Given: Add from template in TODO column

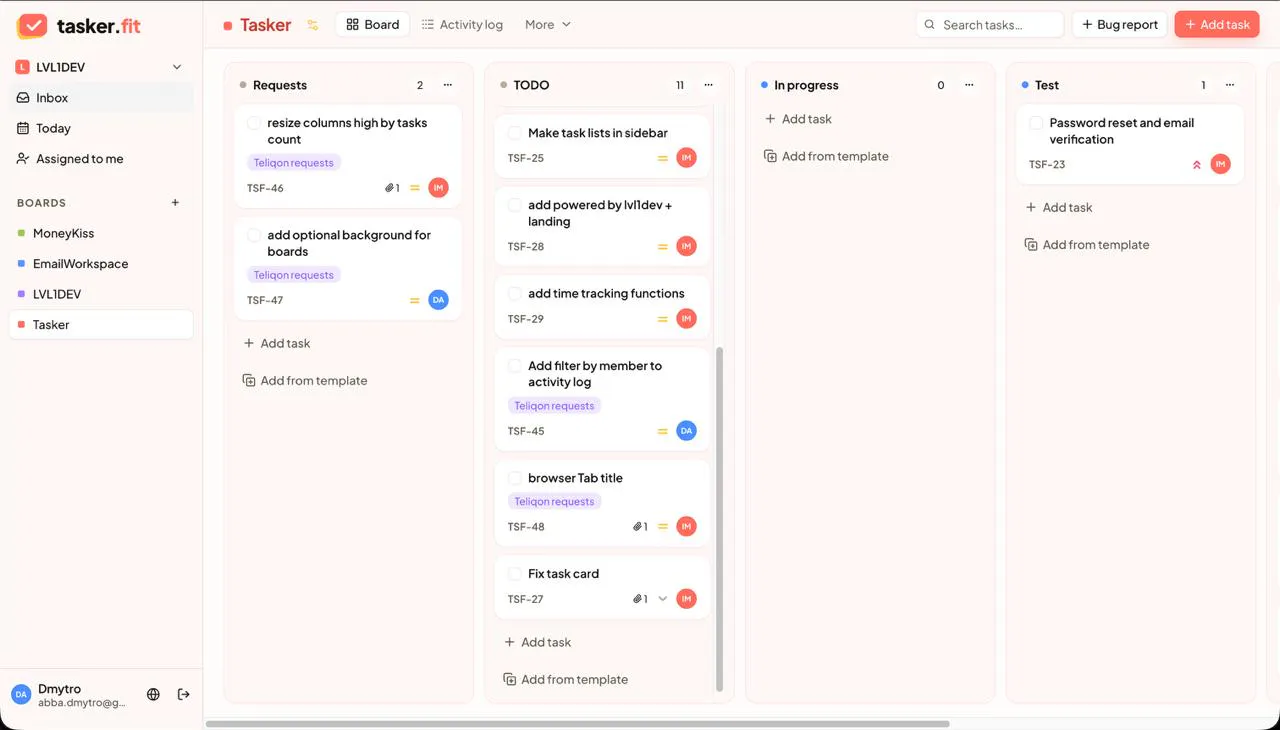Looking at the screenshot, I should [565, 680].
